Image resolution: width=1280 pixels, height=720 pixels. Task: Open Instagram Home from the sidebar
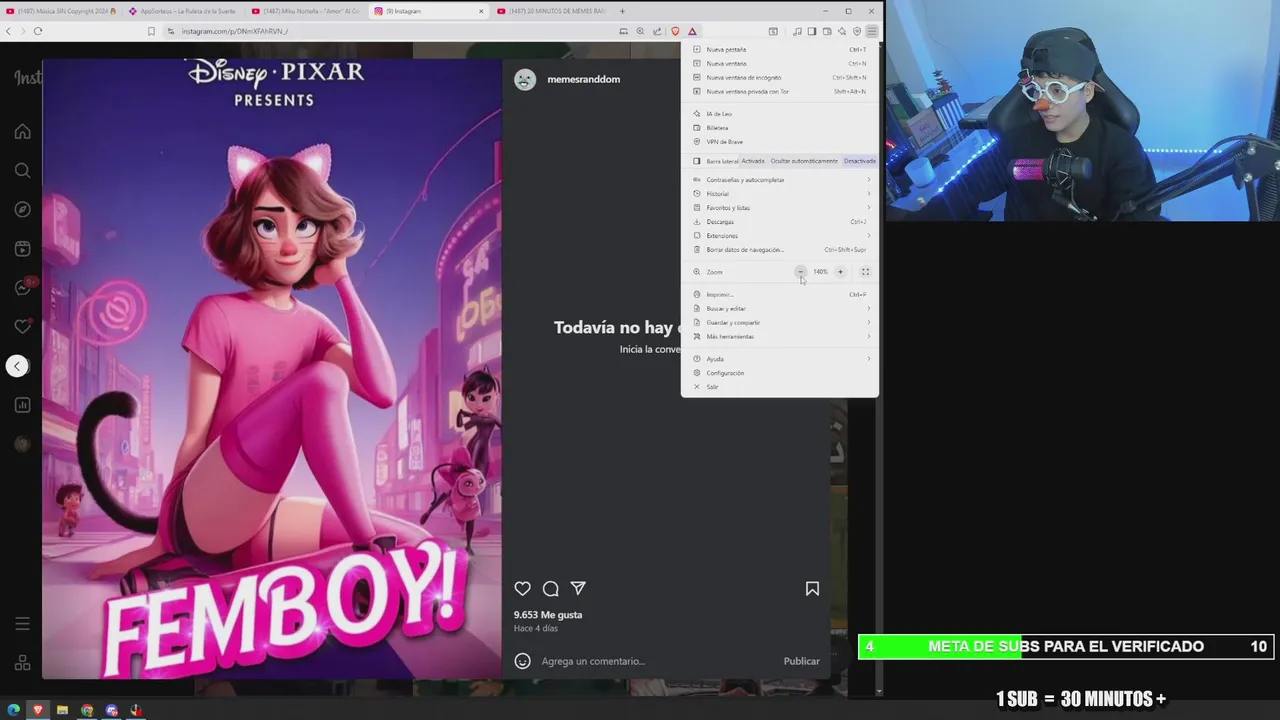click(22, 132)
